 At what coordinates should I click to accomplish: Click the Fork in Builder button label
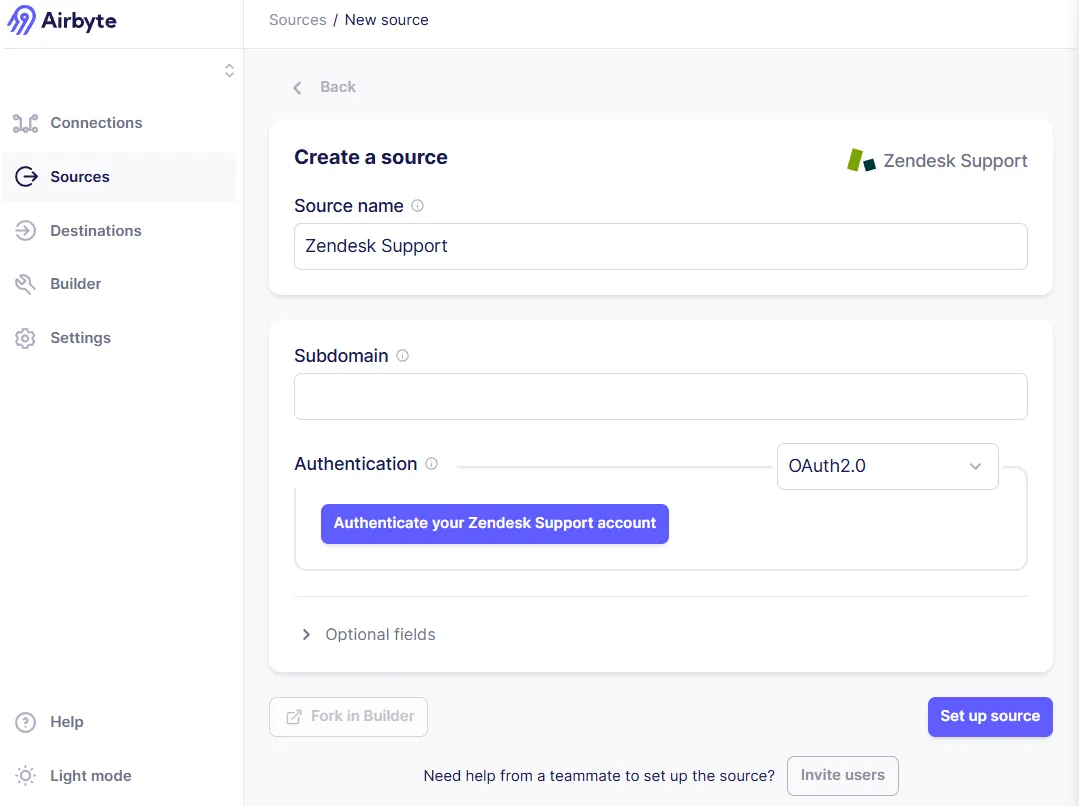tap(363, 716)
